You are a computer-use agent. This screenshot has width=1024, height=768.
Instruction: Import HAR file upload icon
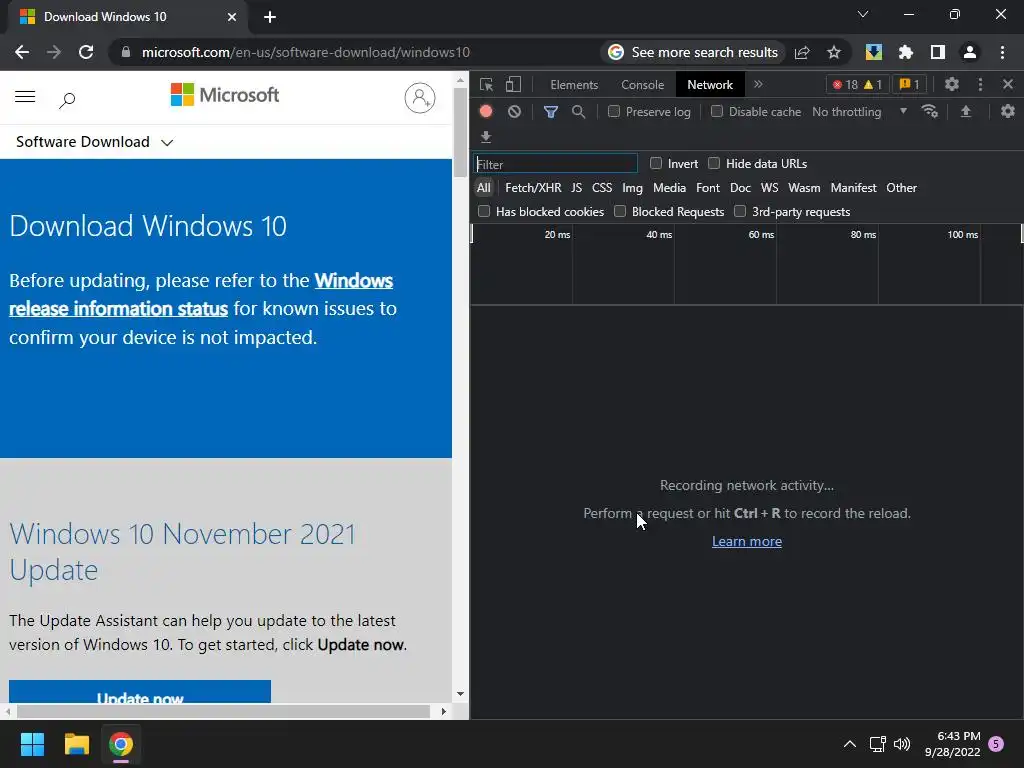966,112
